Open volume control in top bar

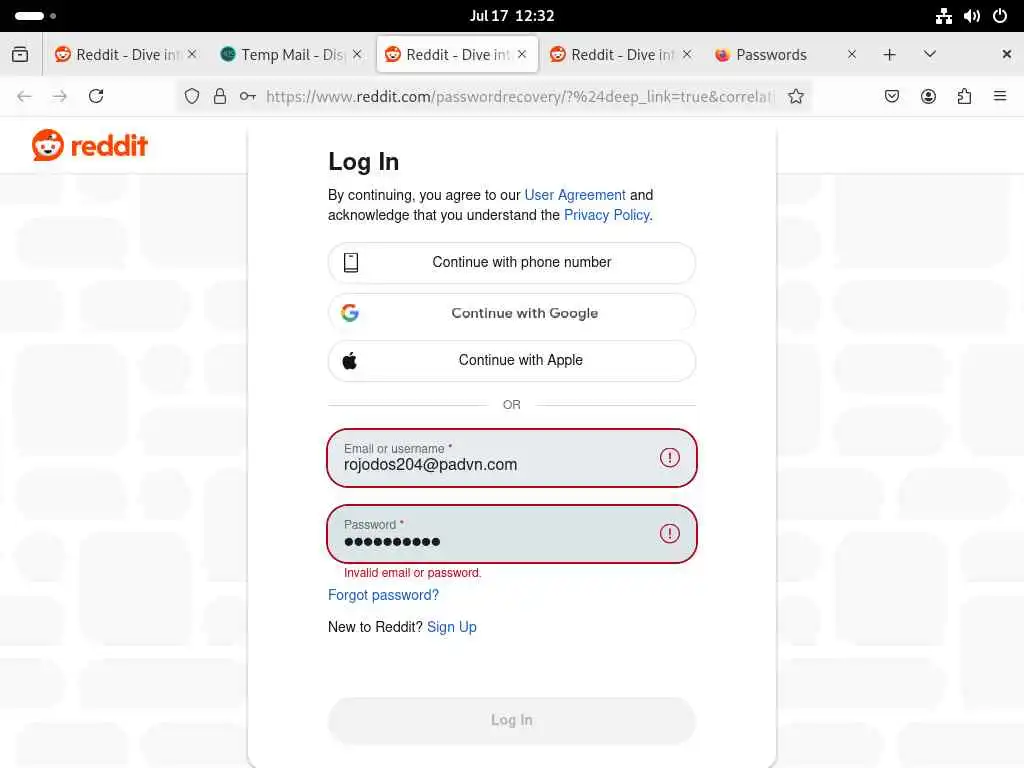click(x=972, y=16)
